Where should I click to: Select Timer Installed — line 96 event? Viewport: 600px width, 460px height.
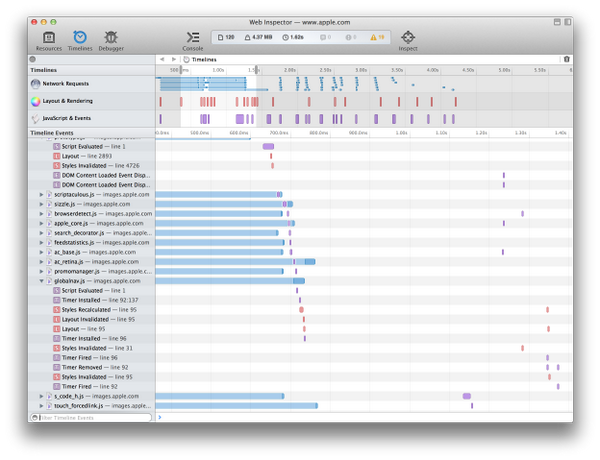(92, 338)
